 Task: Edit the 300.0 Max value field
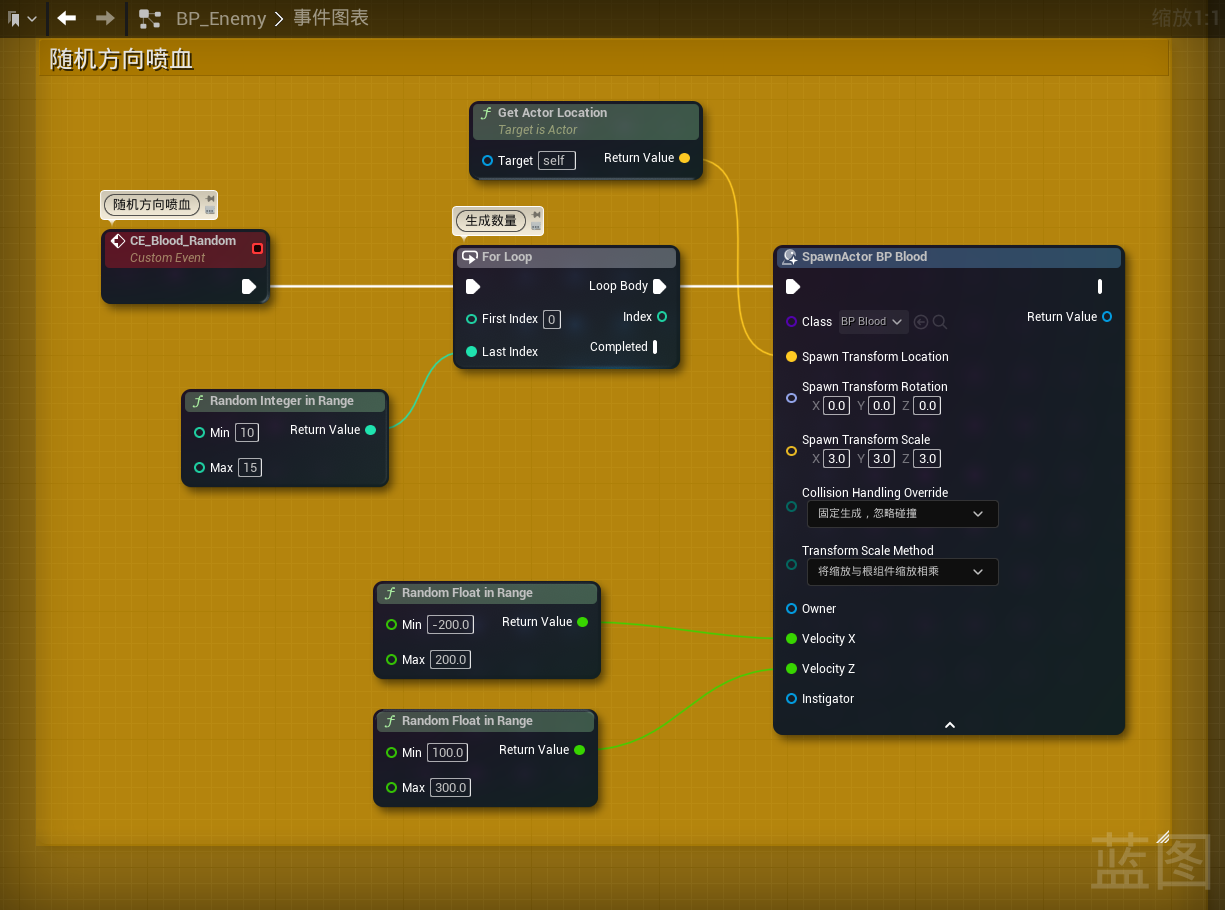coord(451,788)
